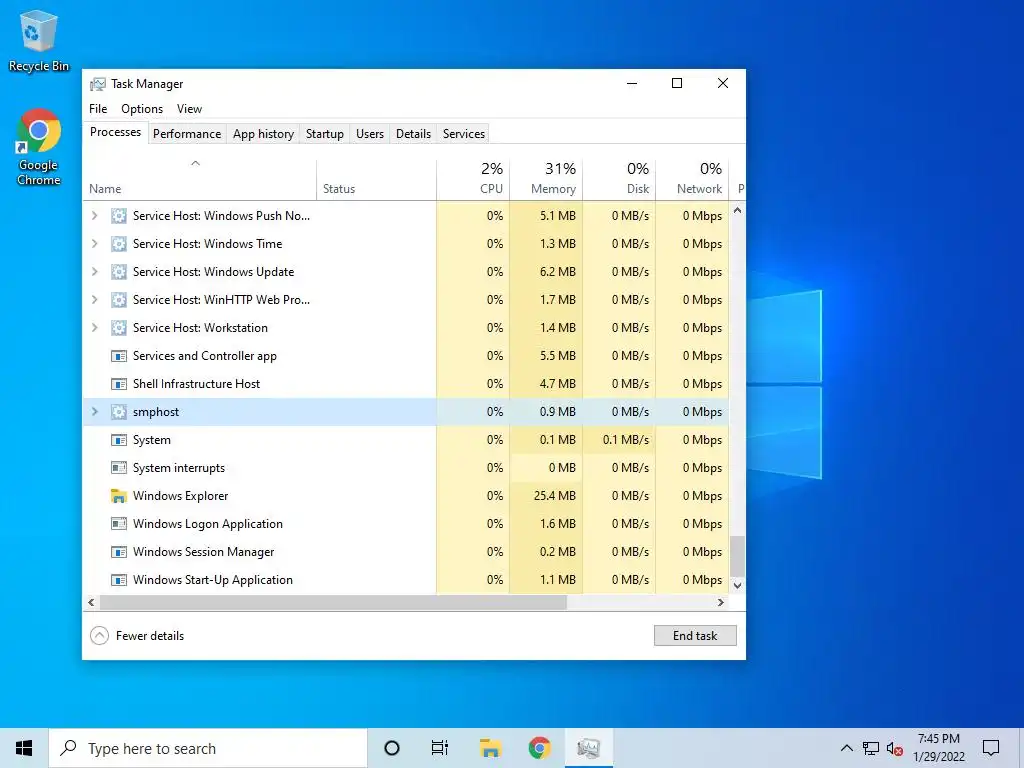Sort by the Network column header
The height and width of the screenshot is (768, 1024).
[692, 179]
